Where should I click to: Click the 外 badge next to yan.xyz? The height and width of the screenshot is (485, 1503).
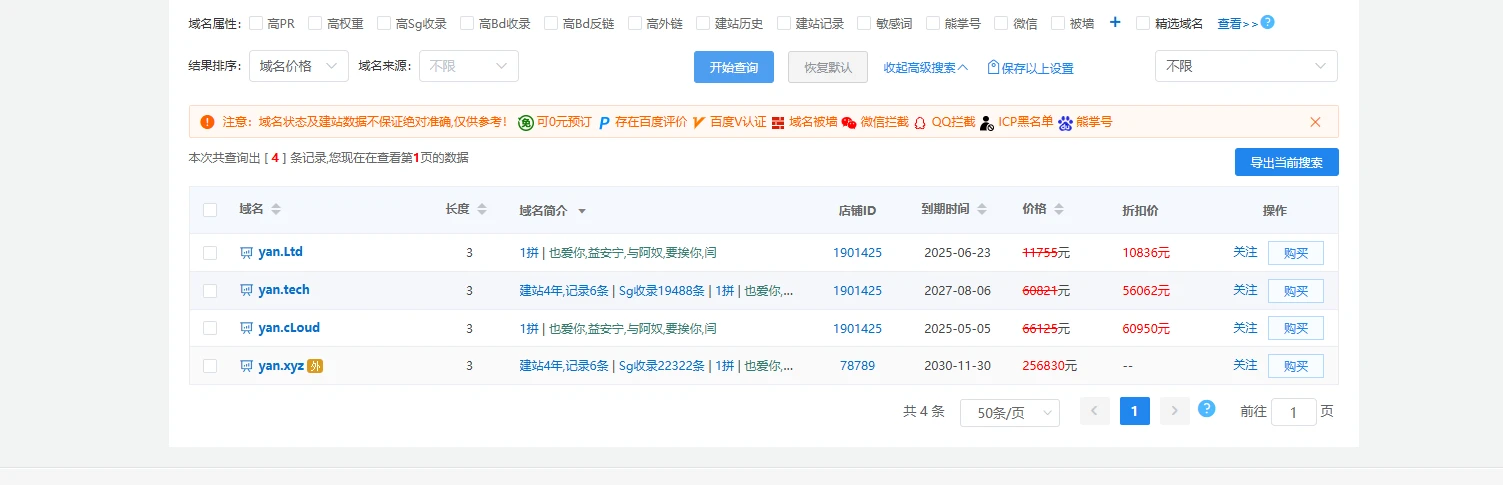coord(315,366)
